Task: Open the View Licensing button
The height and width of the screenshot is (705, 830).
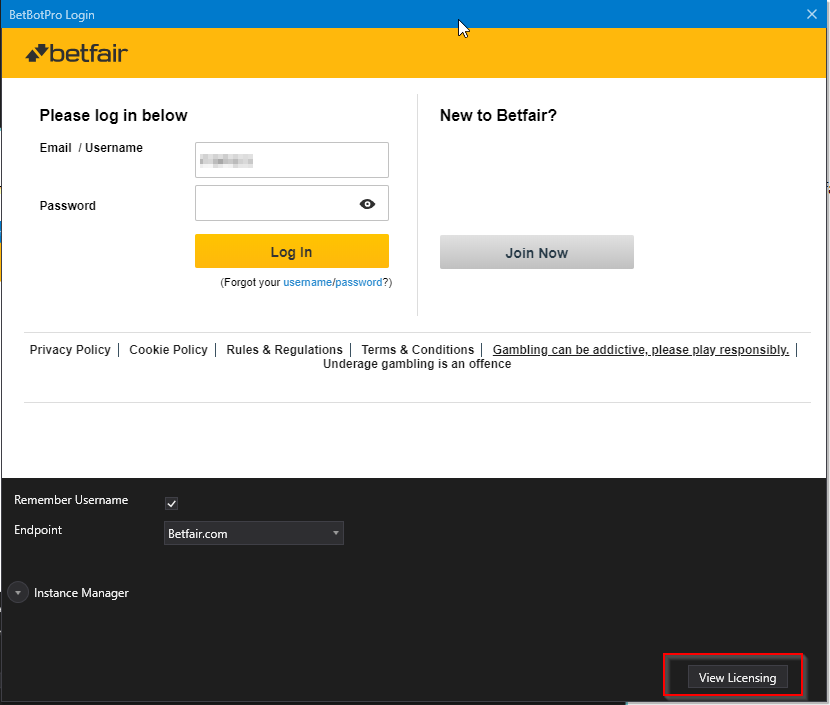Action: point(737,677)
